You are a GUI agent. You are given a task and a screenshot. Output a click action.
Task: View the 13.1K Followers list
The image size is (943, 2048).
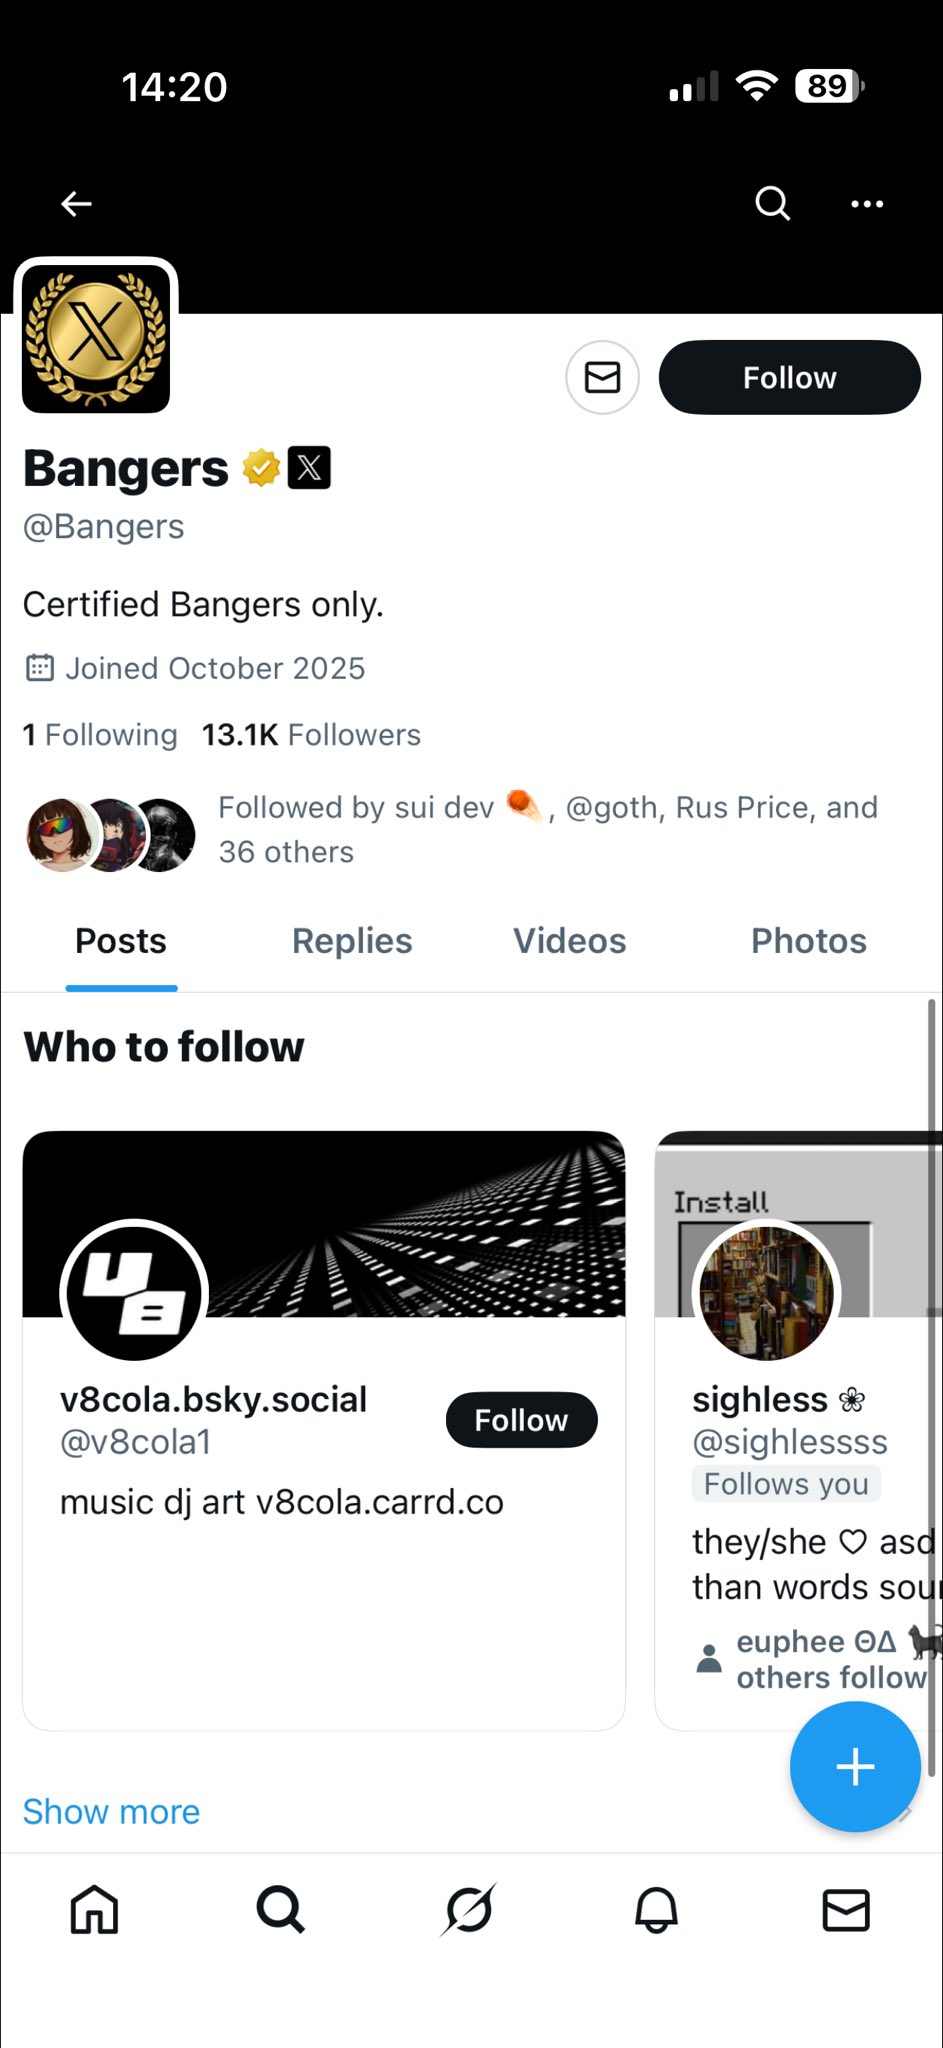(311, 735)
